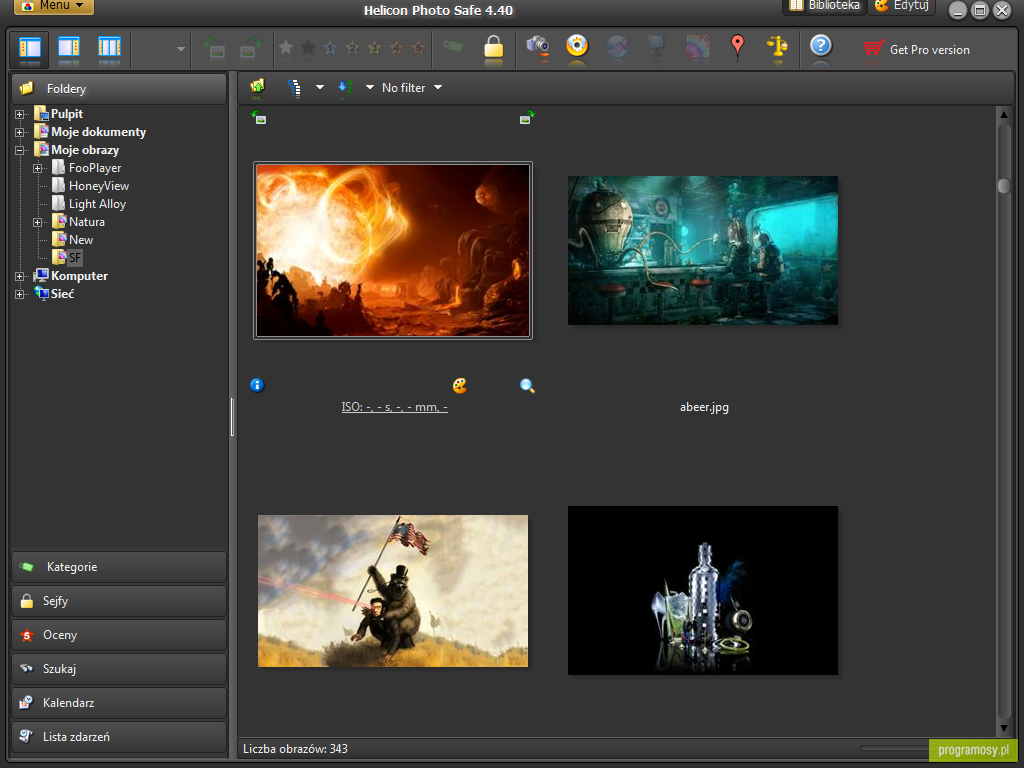1024x768 pixels.
Task: Click the dimmed monitor icon in toolbar
Action: click(657, 46)
